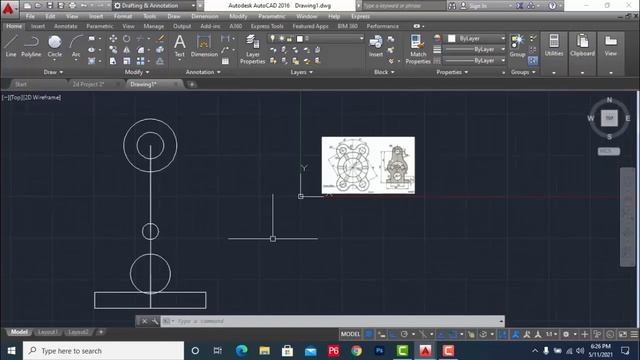Click the reference image thumbnail in drawing area
The image size is (640, 360).
pyautogui.click(x=368, y=165)
